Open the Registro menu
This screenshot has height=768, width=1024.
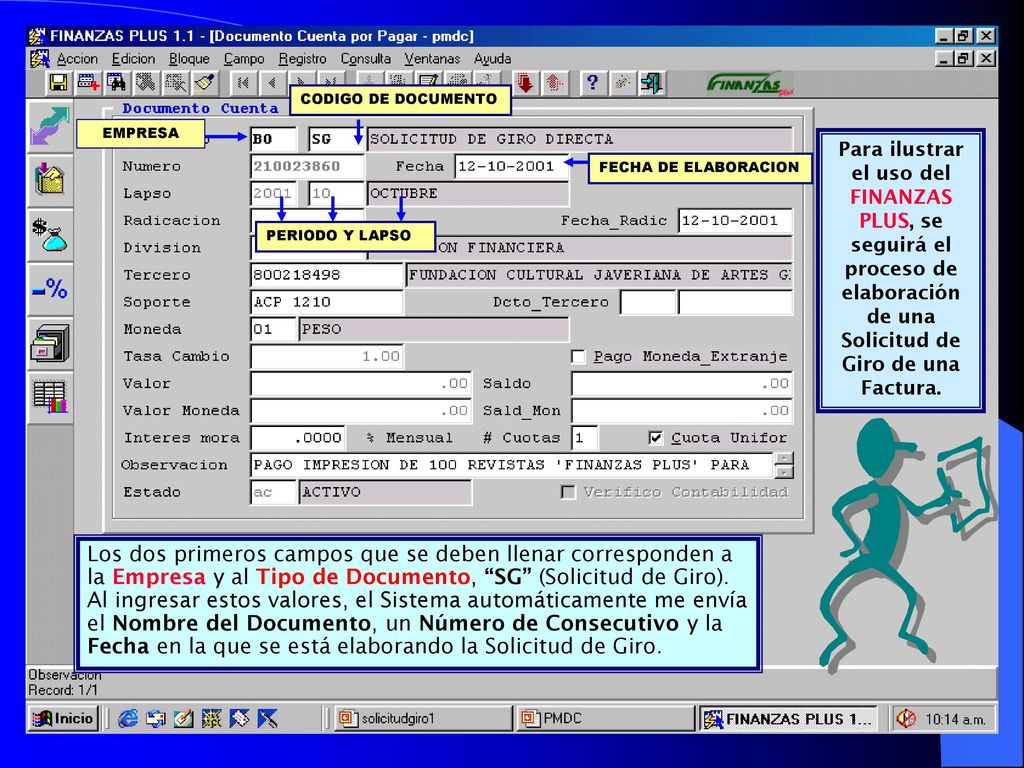302,59
